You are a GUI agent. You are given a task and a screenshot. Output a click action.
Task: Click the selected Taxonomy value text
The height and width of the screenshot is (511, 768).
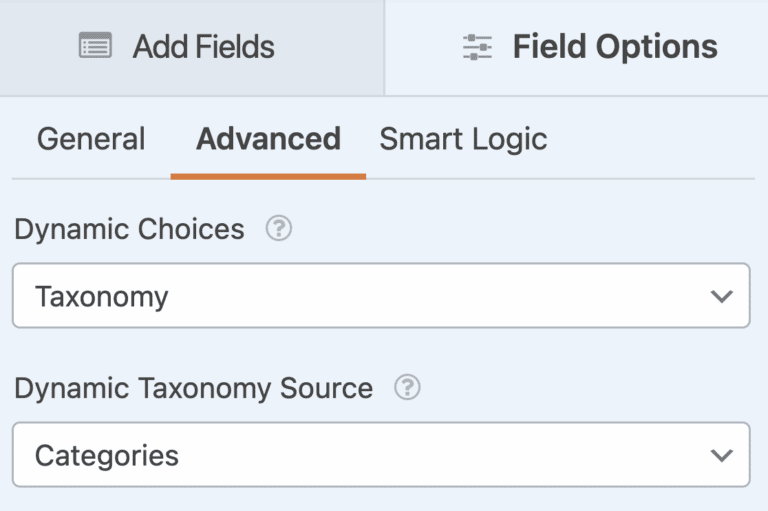(101, 297)
